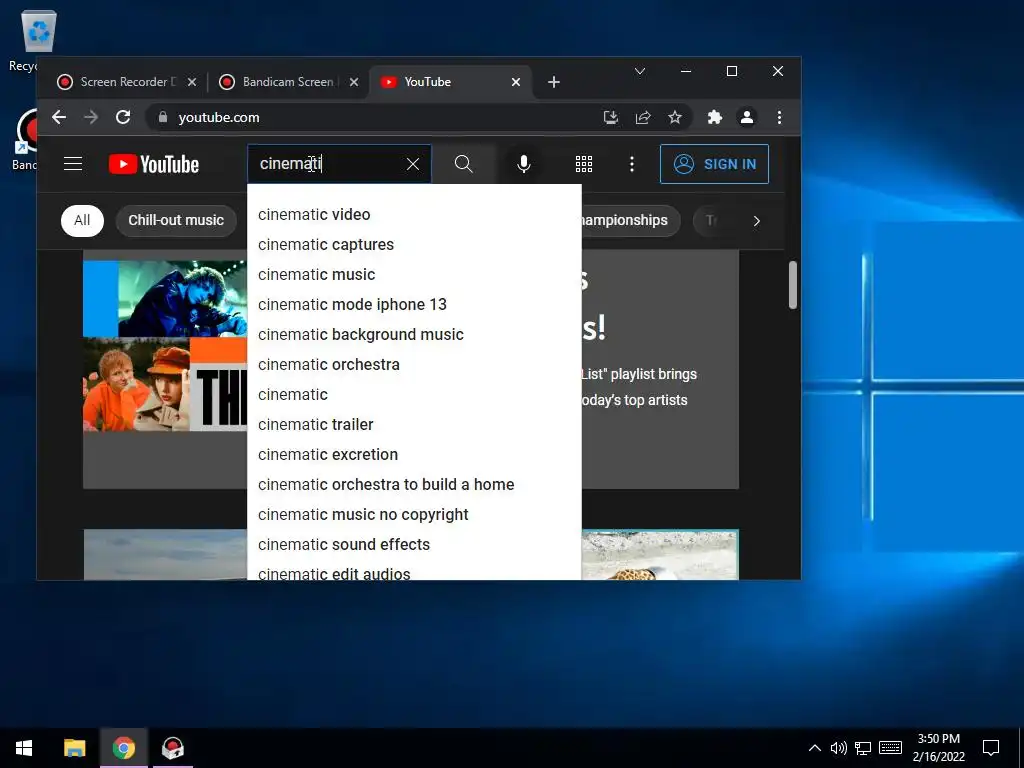View site information lock icon

(163, 118)
